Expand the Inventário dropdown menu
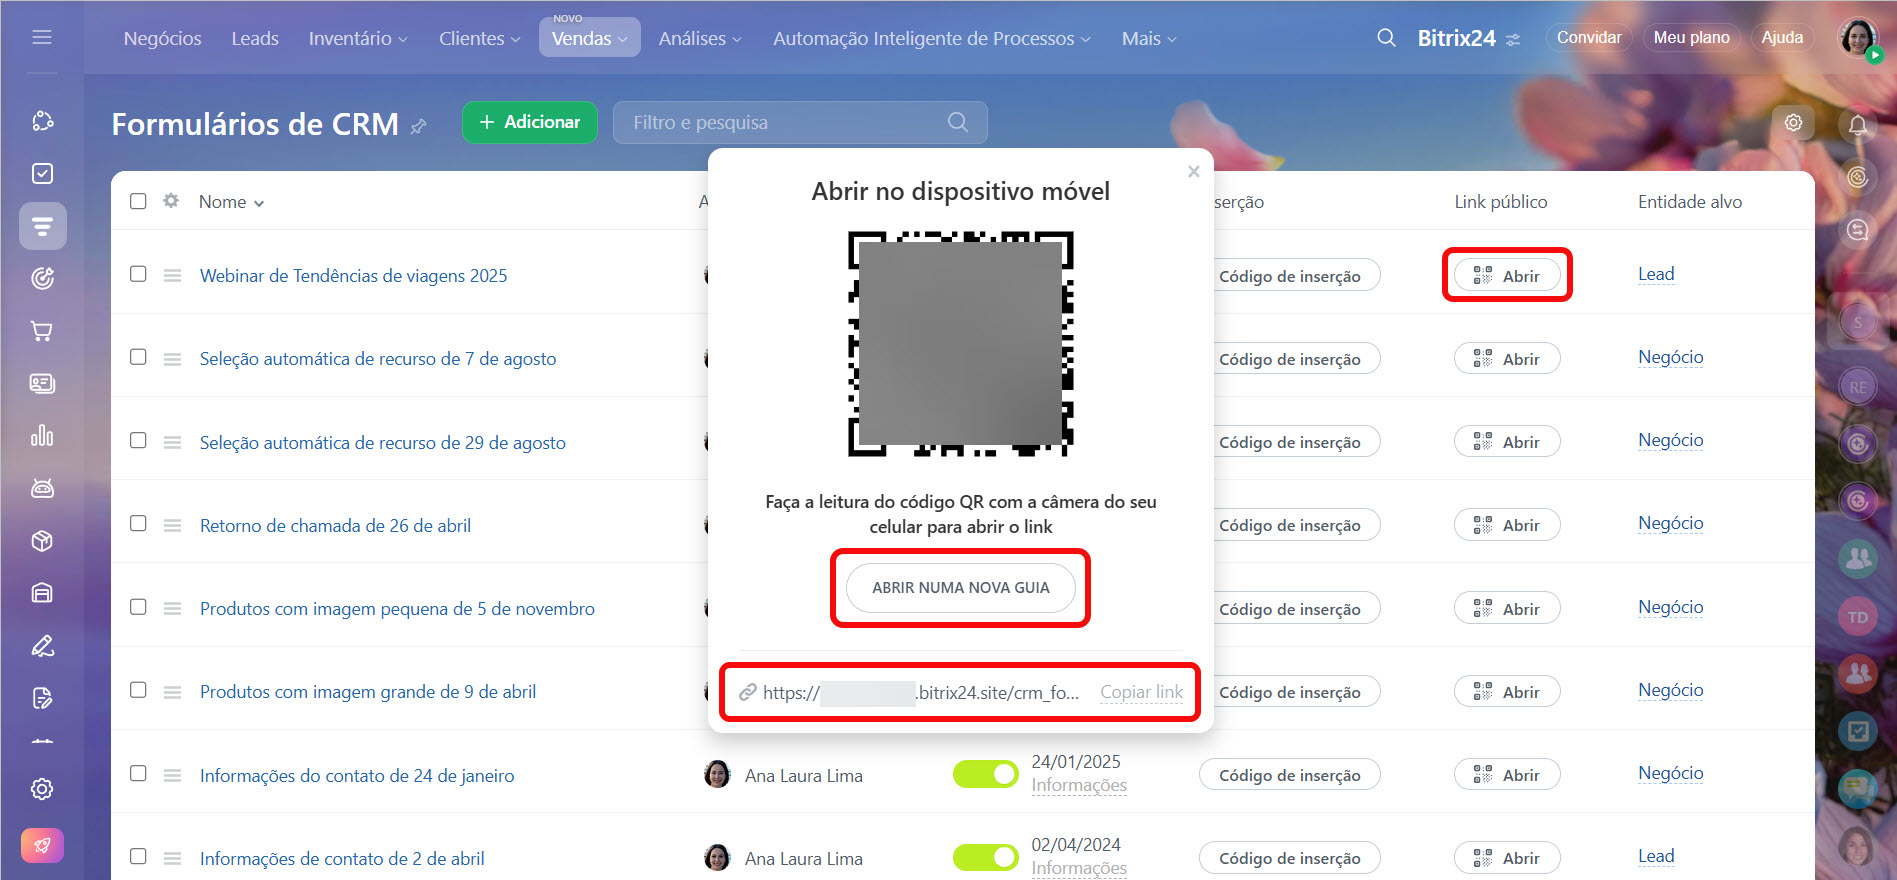This screenshot has width=1897, height=880. 357,39
